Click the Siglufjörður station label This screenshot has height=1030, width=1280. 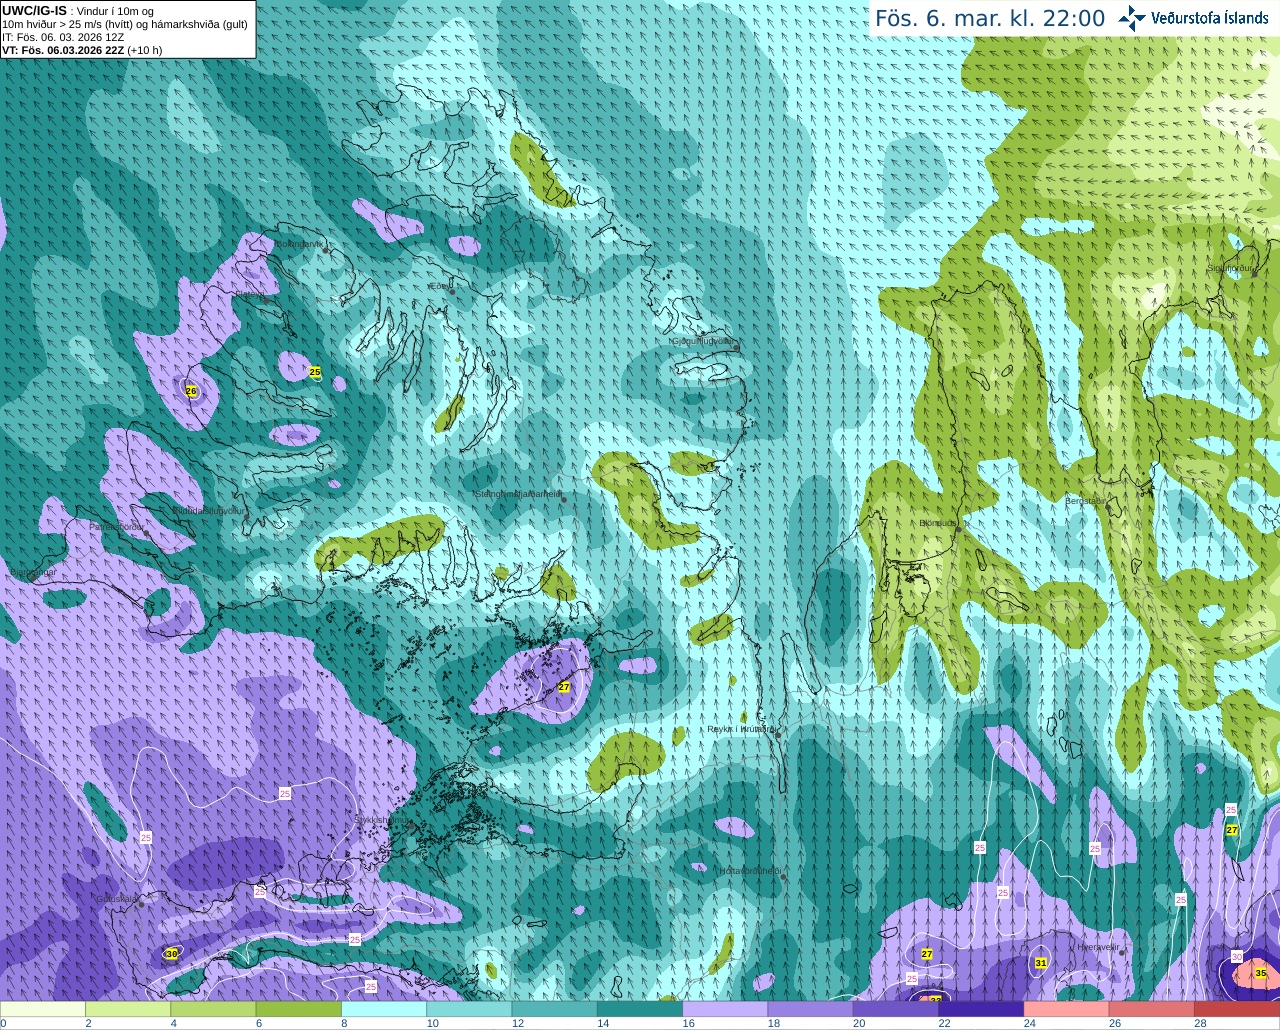(1230, 268)
